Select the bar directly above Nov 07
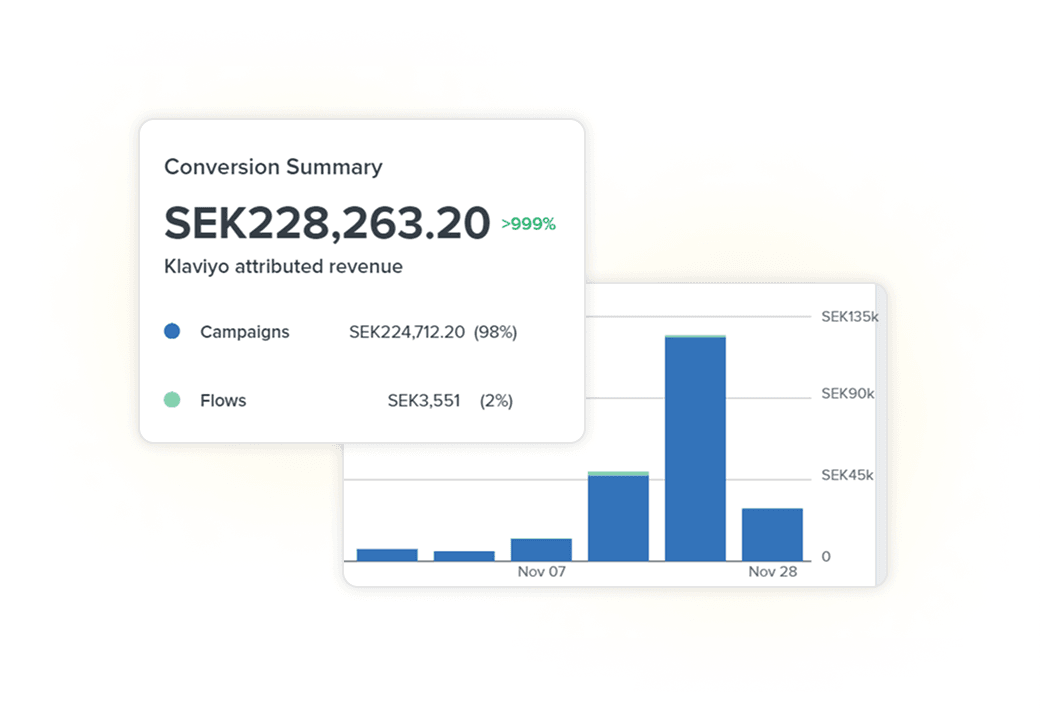 click(541, 550)
